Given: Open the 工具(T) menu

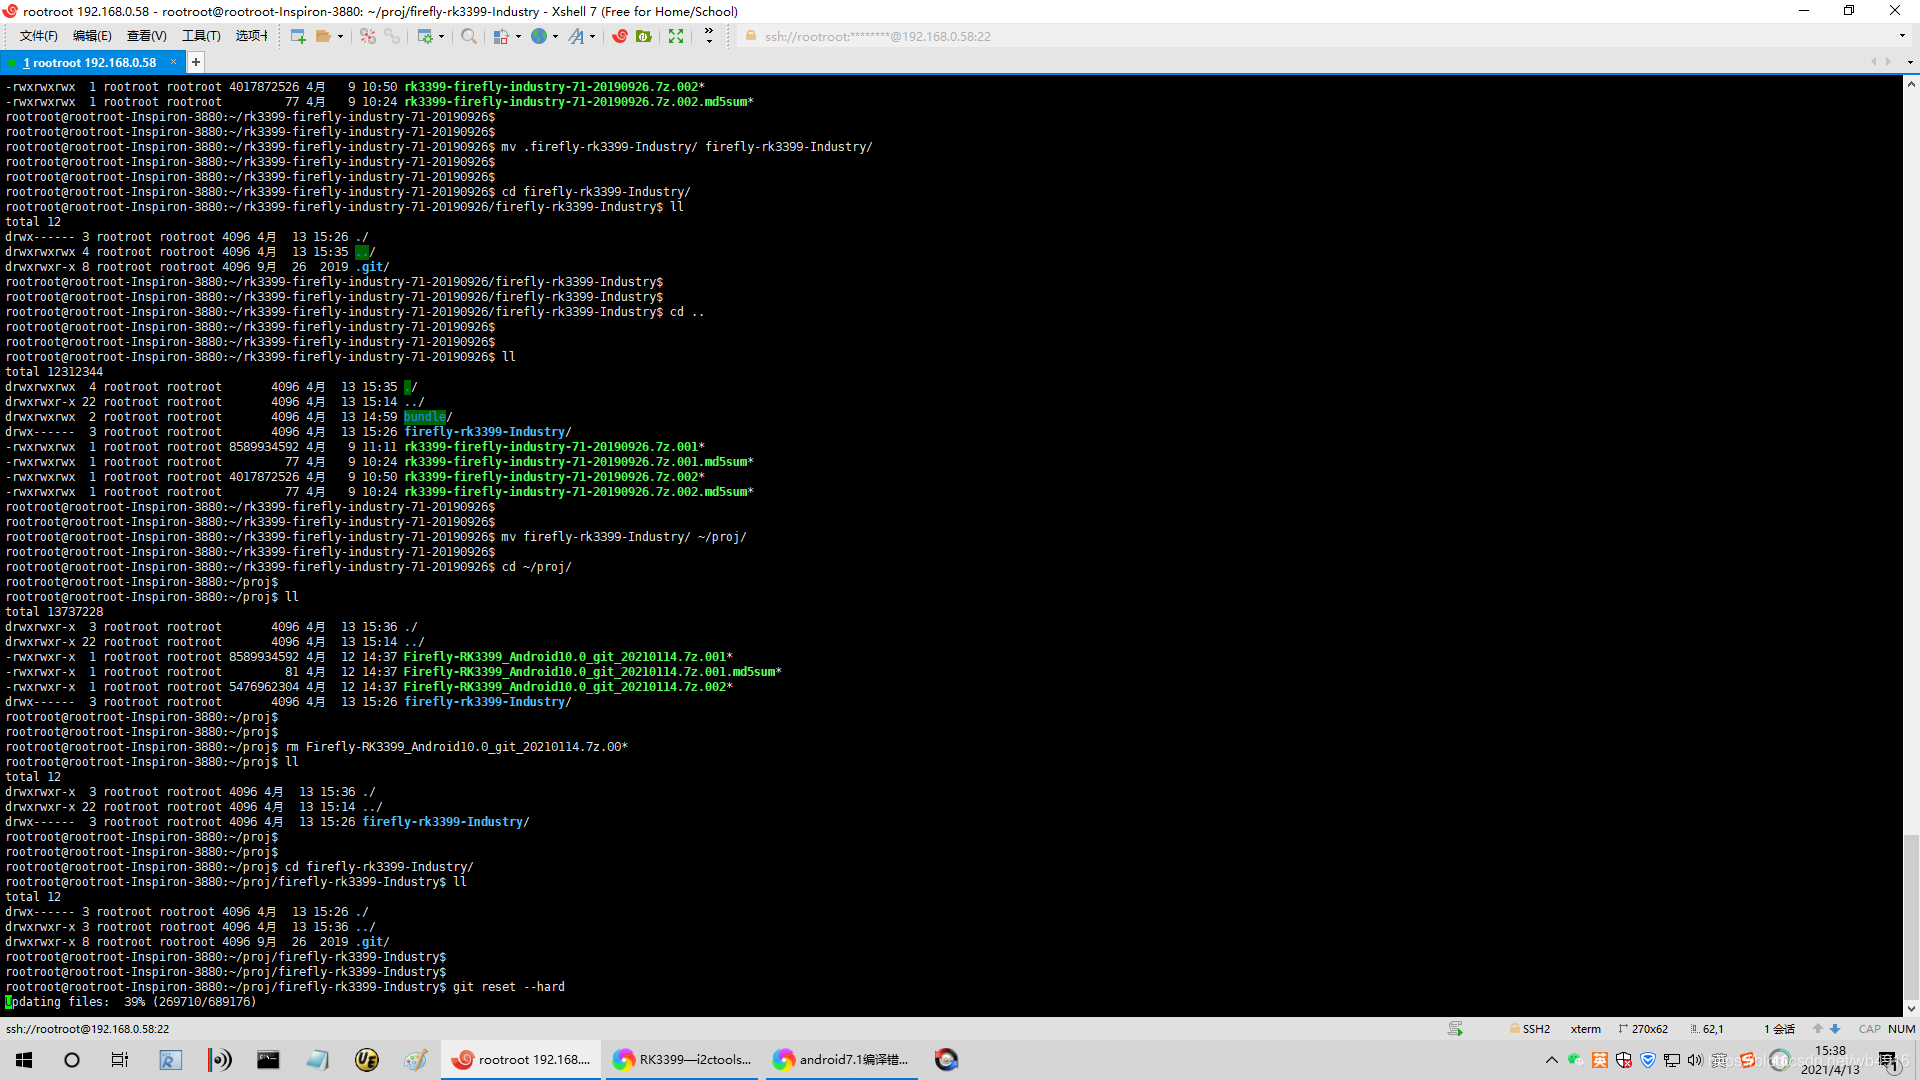Looking at the screenshot, I should 200,36.
